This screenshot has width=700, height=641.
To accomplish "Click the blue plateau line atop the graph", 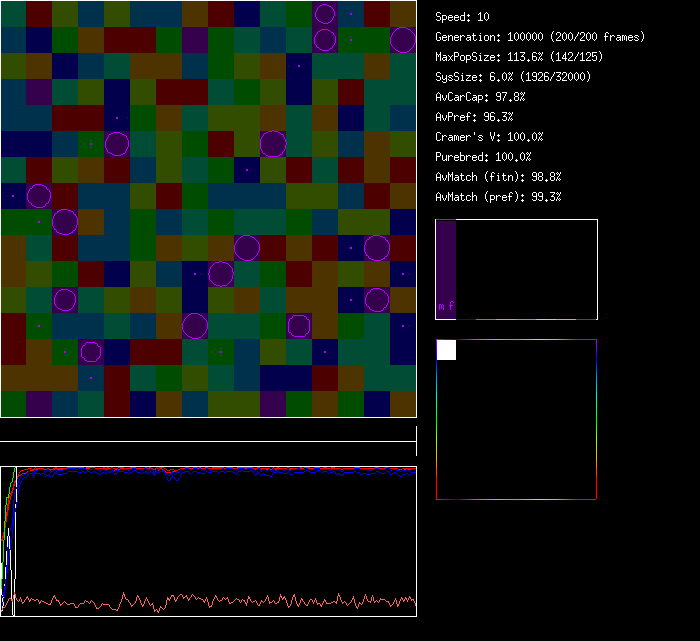I will click(250, 472).
